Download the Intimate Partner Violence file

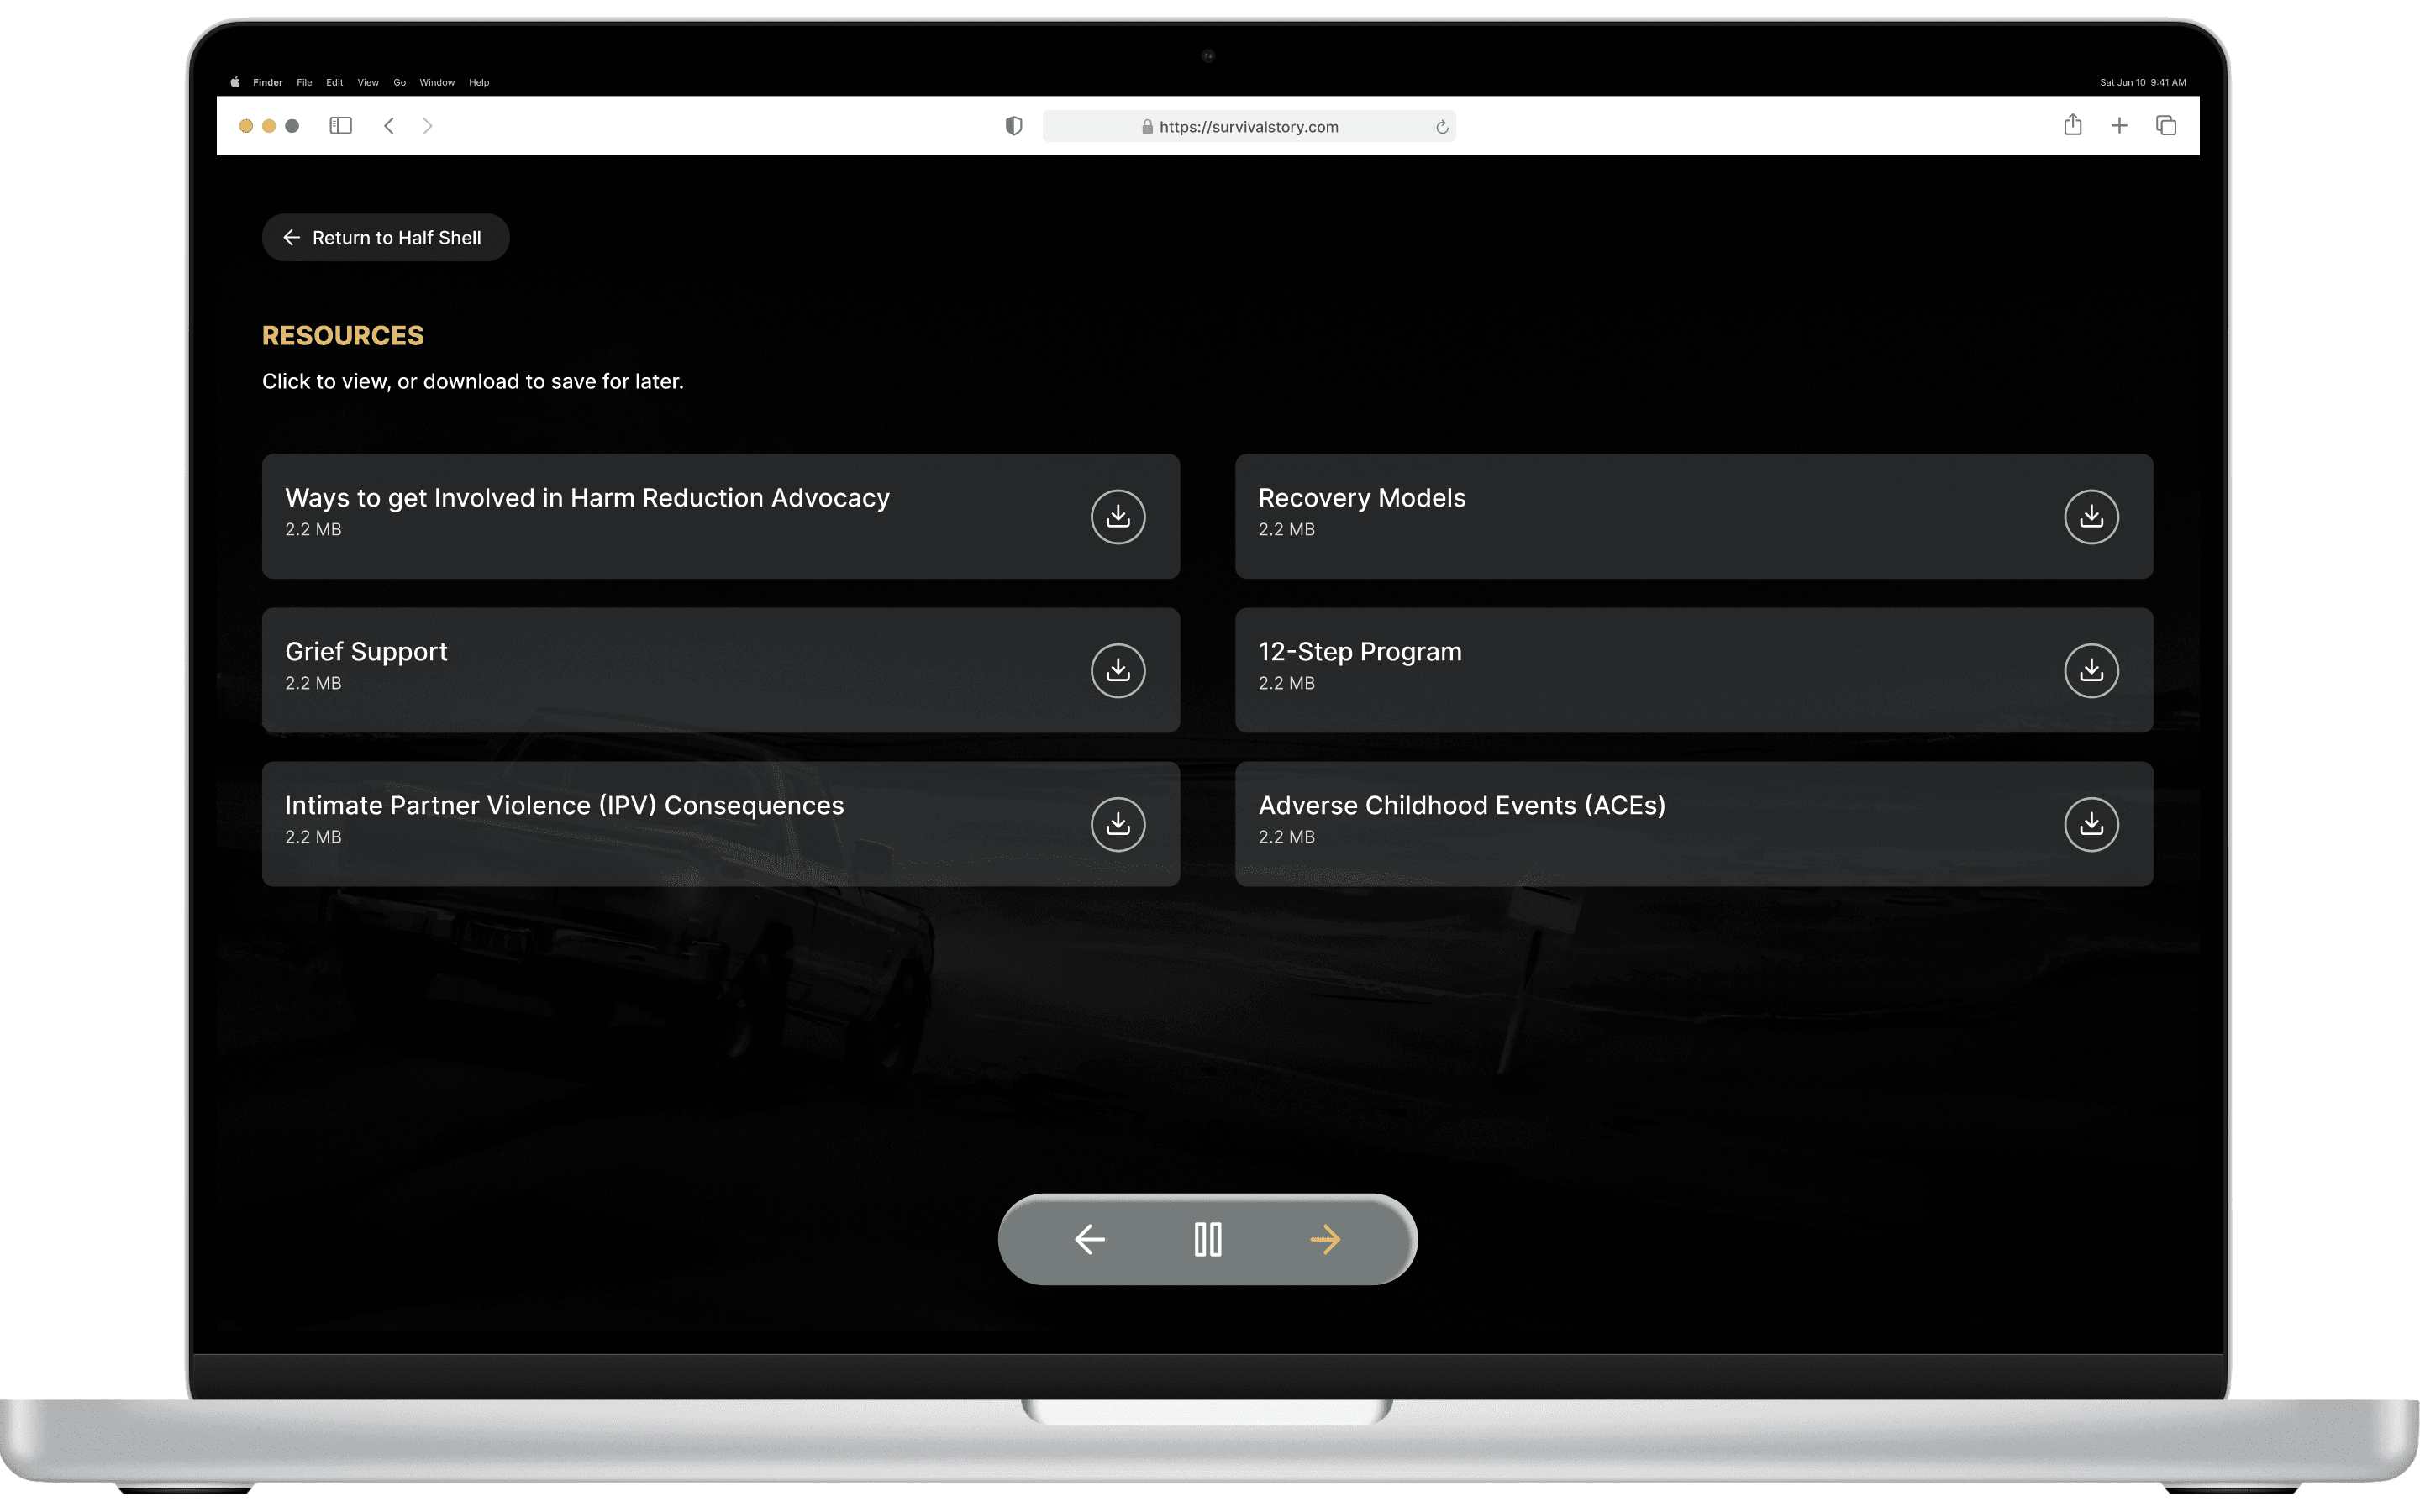[1117, 824]
